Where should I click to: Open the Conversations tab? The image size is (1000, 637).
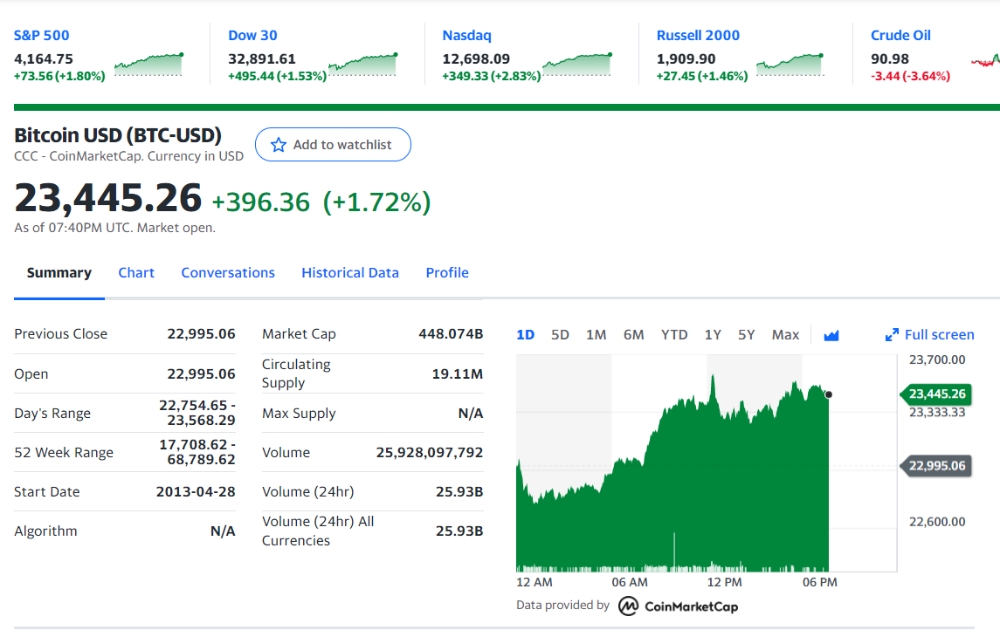tap(228, 273)
